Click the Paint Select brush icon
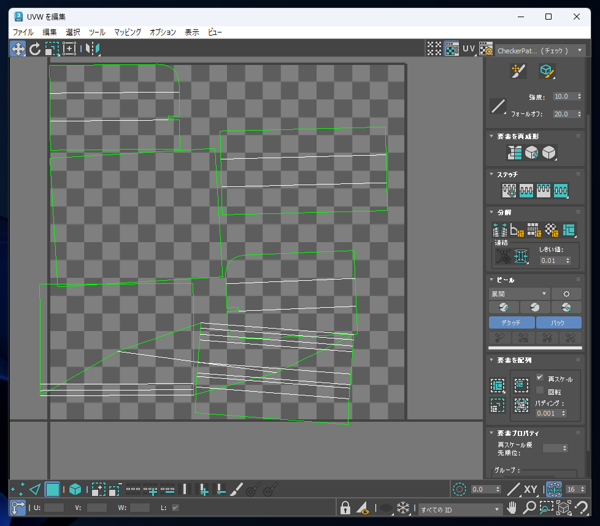Viewport: 600px width, 526px height. point(236,489)
